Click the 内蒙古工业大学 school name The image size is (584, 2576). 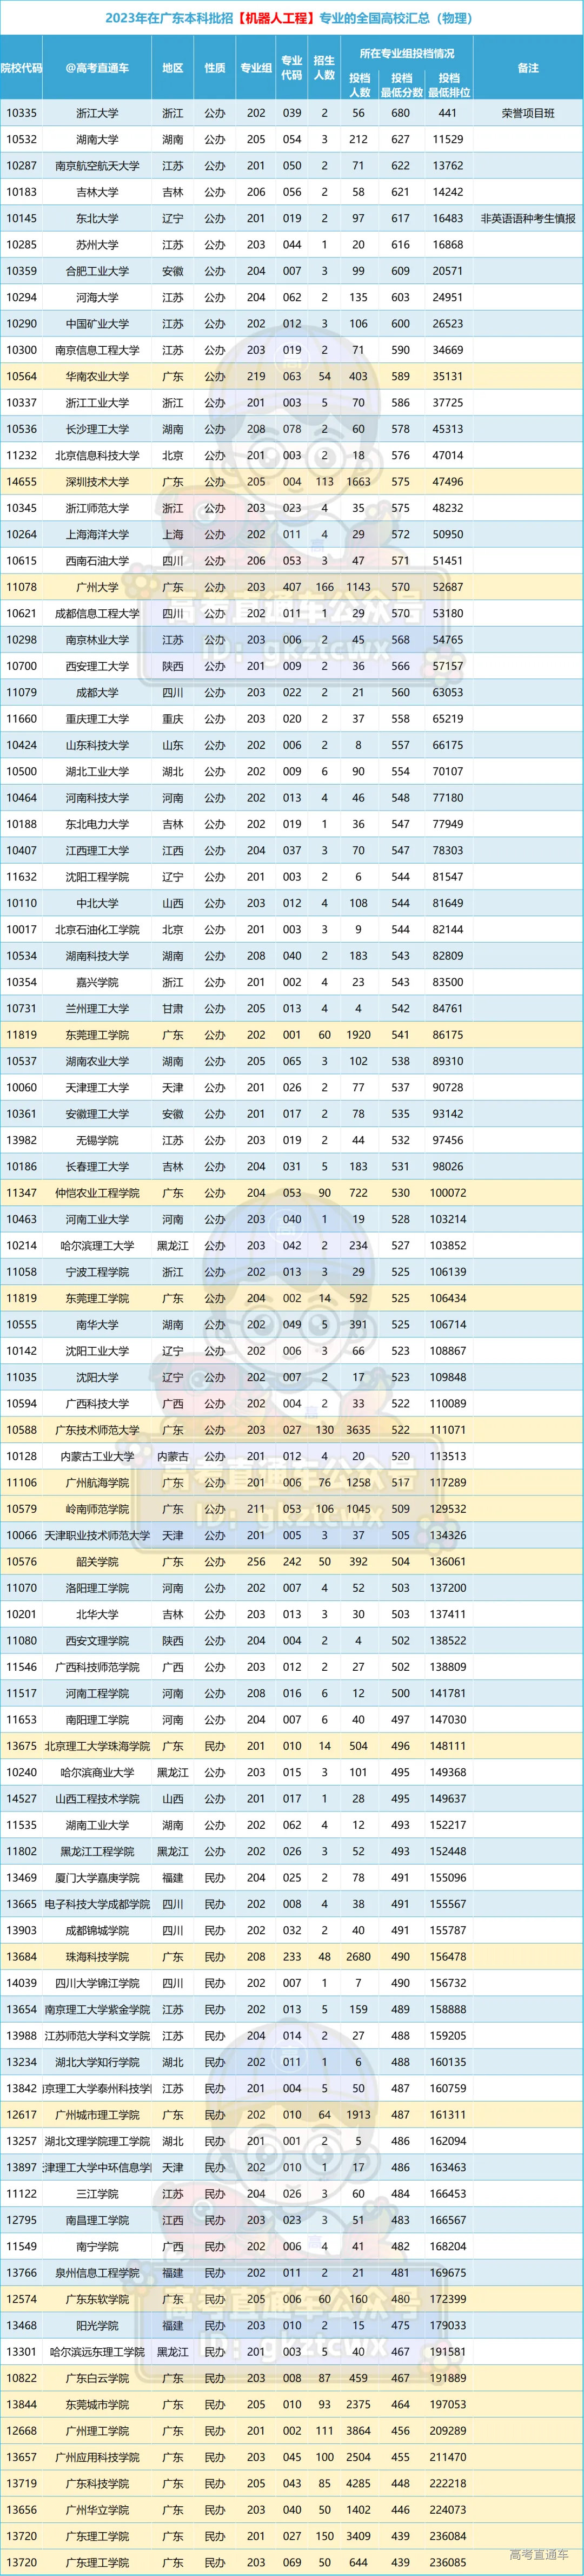[97, 1457]
